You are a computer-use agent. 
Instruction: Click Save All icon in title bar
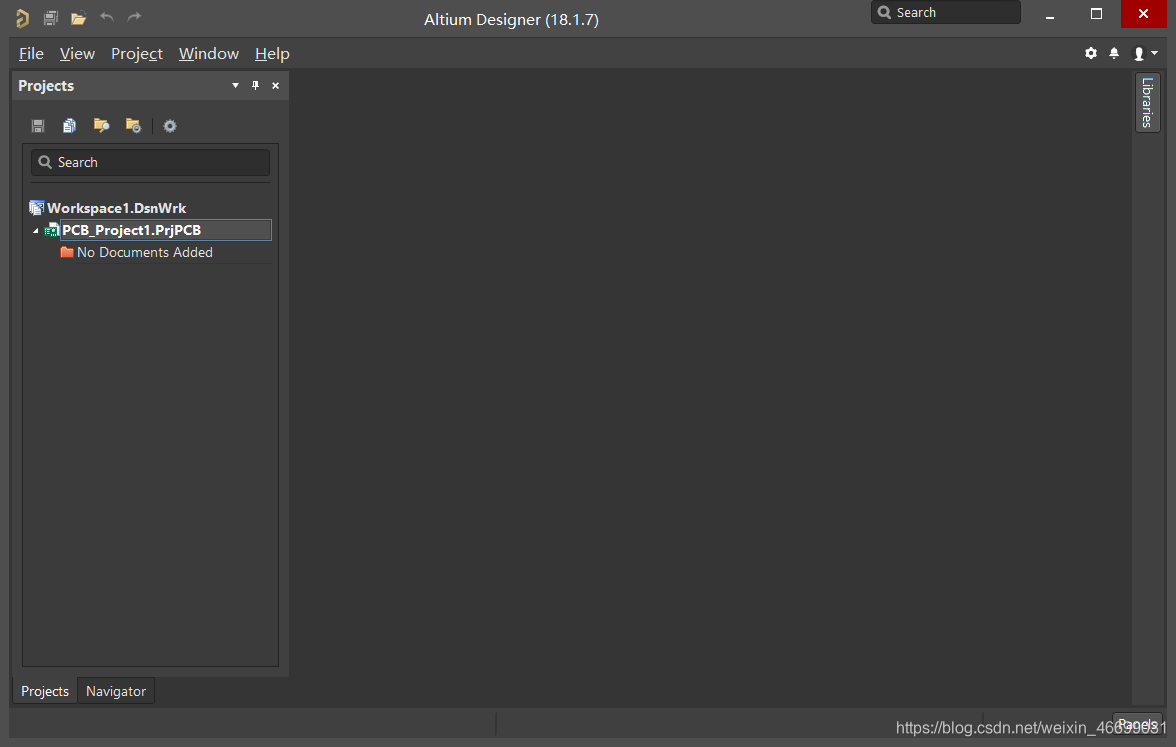point(51,17)
